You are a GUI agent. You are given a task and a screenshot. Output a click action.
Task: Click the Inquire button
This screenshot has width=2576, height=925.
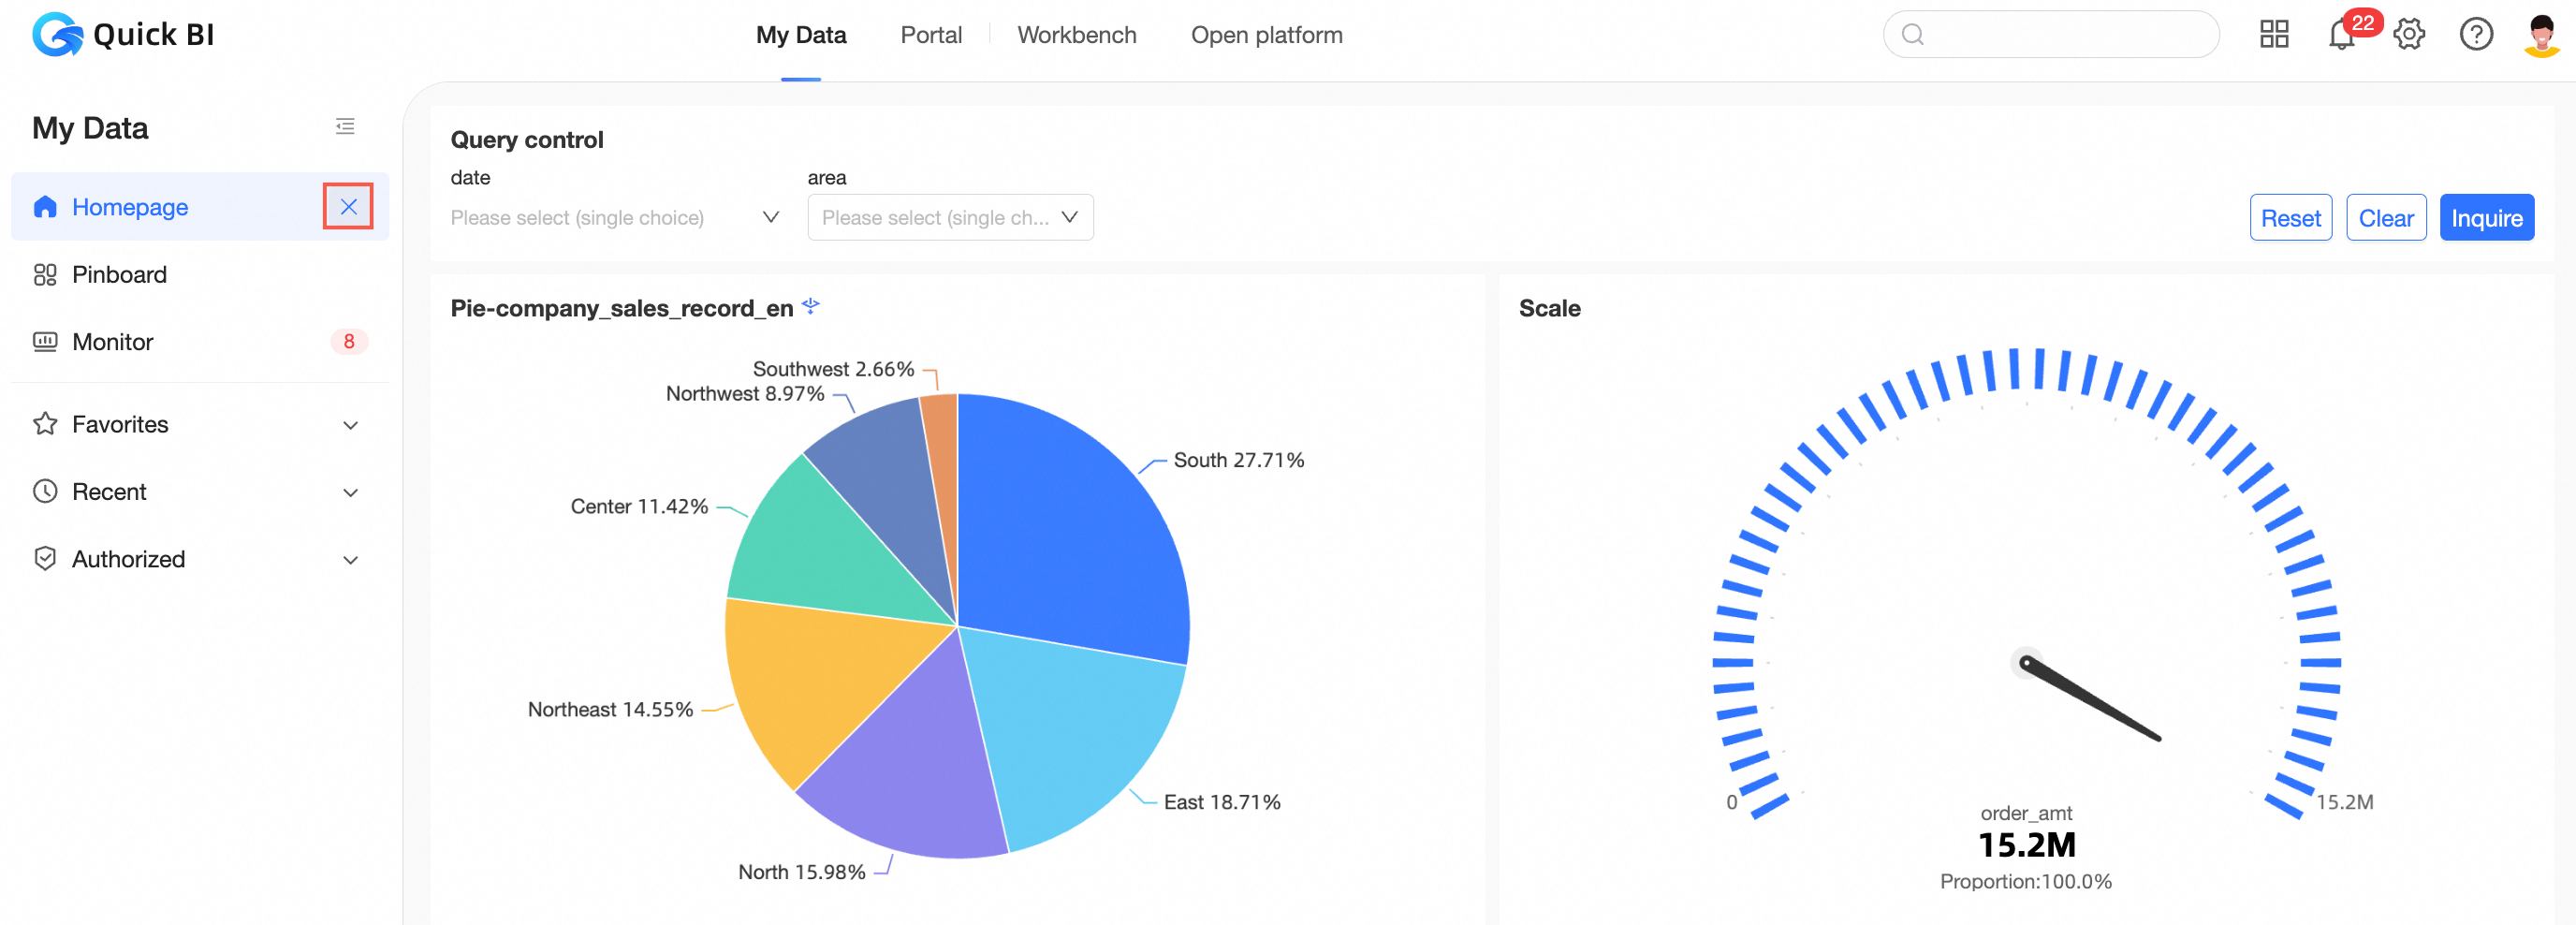pos(2486,218)
